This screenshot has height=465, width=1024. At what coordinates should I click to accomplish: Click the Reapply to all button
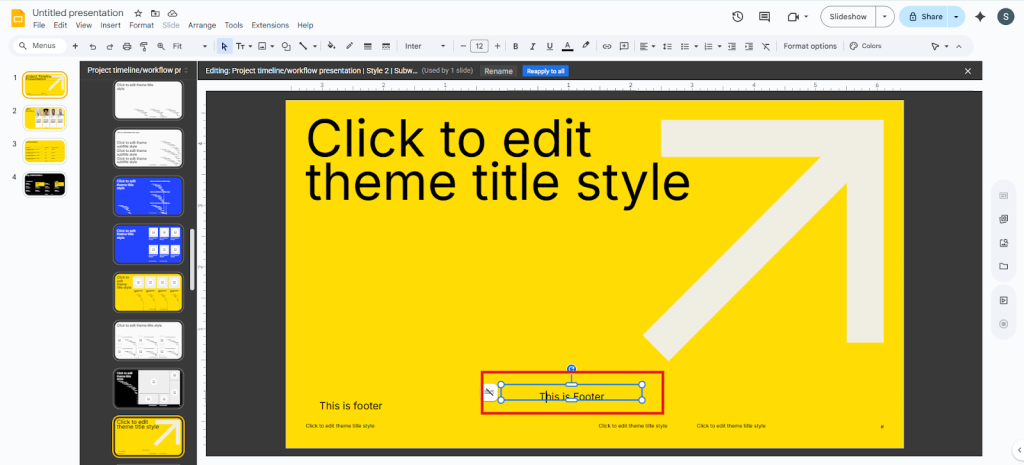(546, 71)
